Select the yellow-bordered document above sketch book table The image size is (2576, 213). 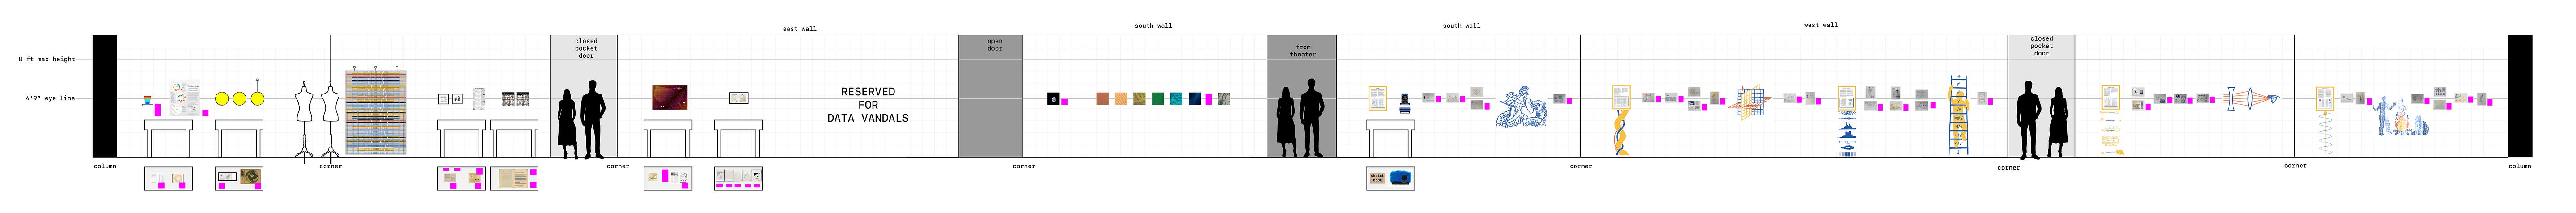coord(1378,98)
